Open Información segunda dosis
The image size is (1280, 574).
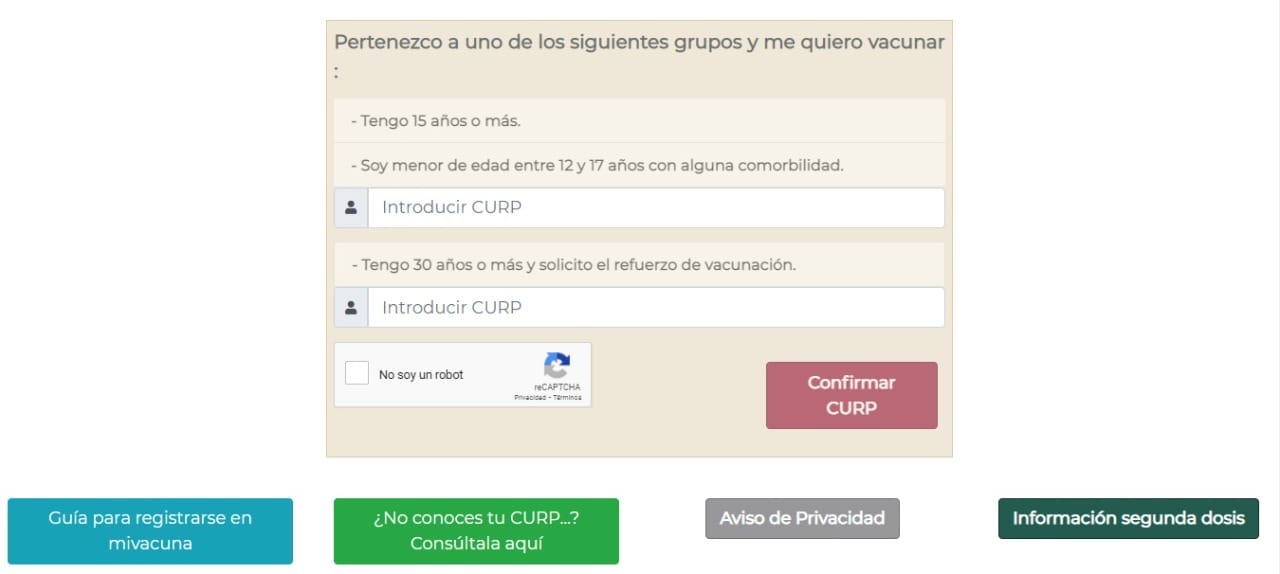tap(1128, 518)
